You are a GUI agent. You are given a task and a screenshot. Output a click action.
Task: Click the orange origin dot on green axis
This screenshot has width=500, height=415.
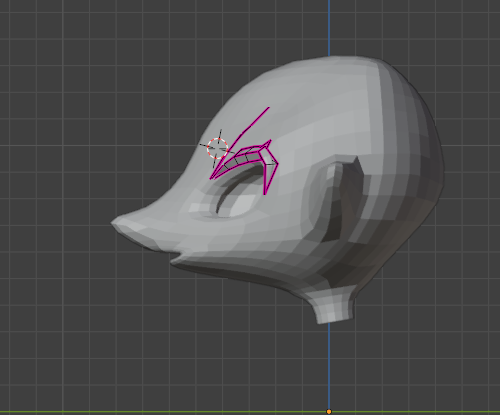(x=329, y=412)
